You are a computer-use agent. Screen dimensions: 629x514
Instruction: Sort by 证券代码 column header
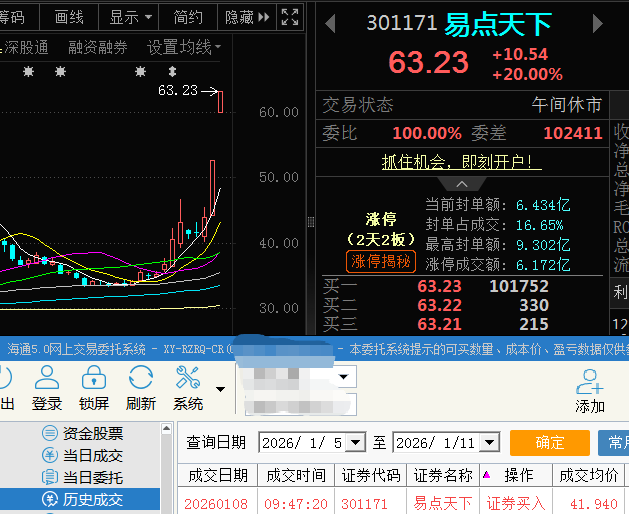(x=371, y=475)
